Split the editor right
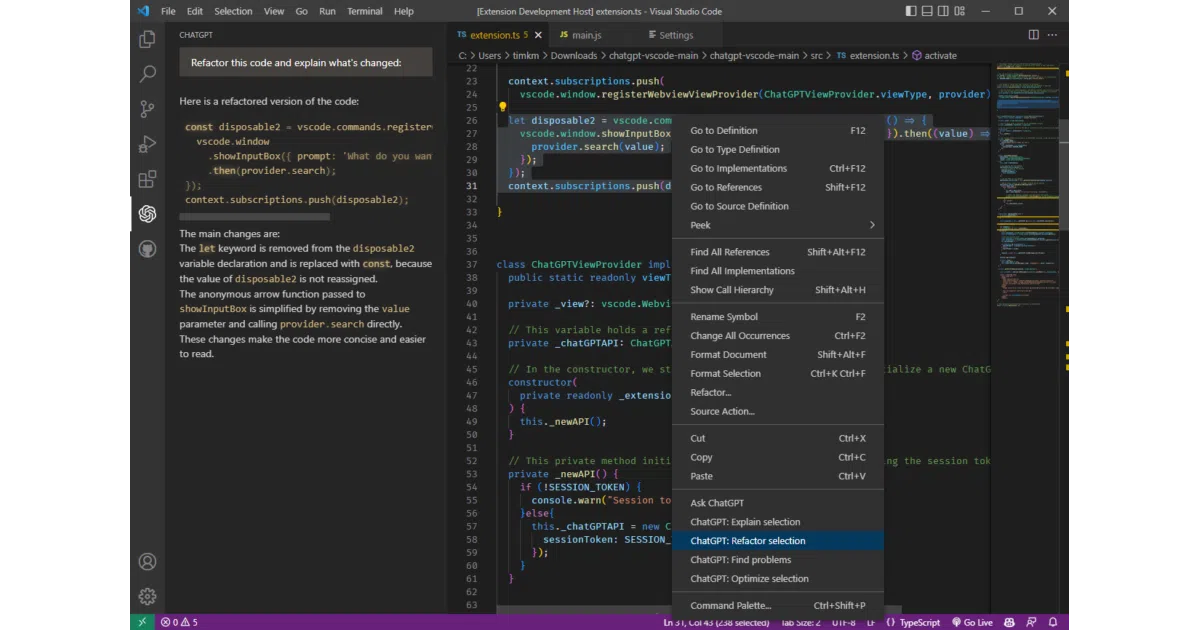The image size is (1200, 630). click(x=1034, y=35)
